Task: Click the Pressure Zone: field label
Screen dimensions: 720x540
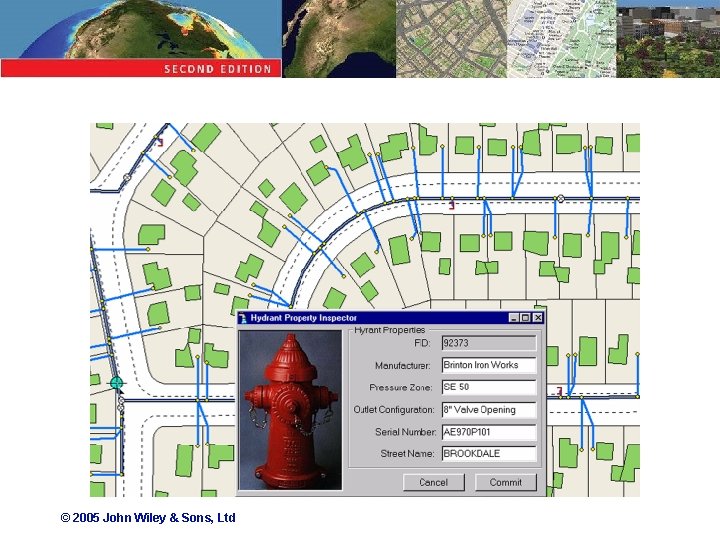Action: pyautogui.click(x=400, y=388)
